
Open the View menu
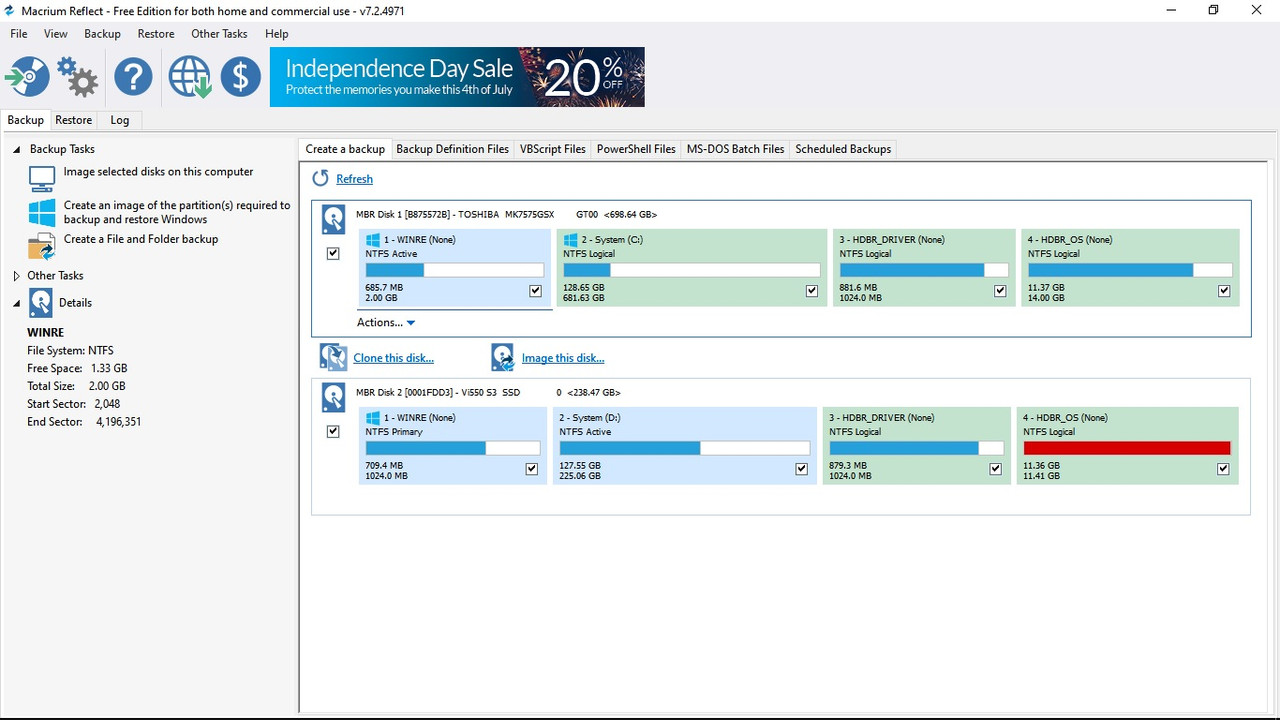(x=56, y=34)
